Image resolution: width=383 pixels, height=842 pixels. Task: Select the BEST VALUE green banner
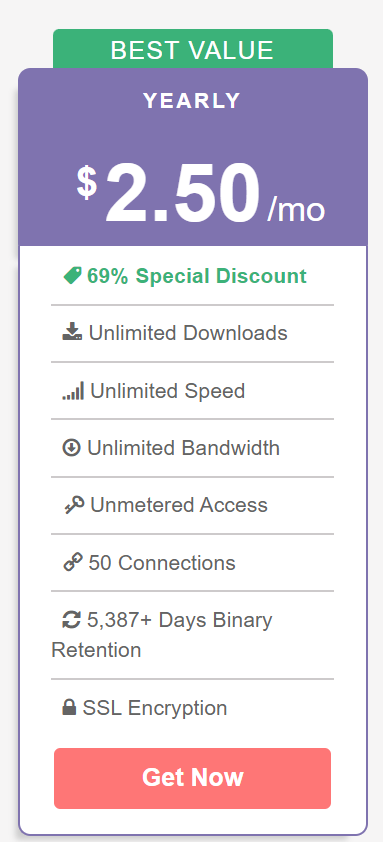(193, 49)
